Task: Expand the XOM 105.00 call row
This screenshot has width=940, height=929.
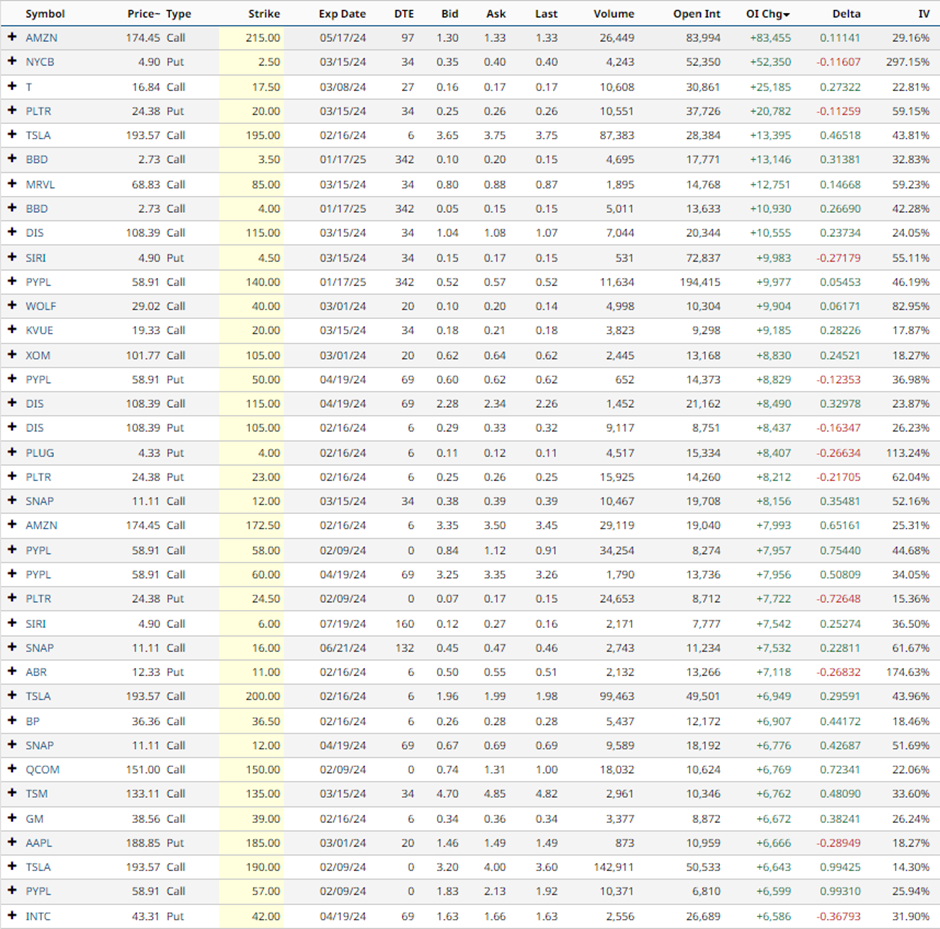Action: point(12,354)
